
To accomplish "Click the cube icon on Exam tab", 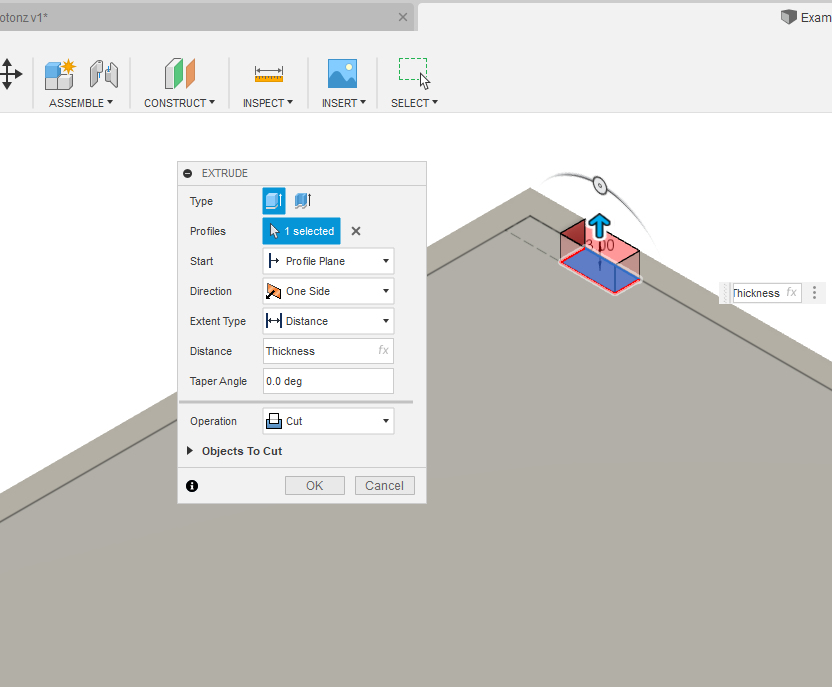I will pos(788,17).
